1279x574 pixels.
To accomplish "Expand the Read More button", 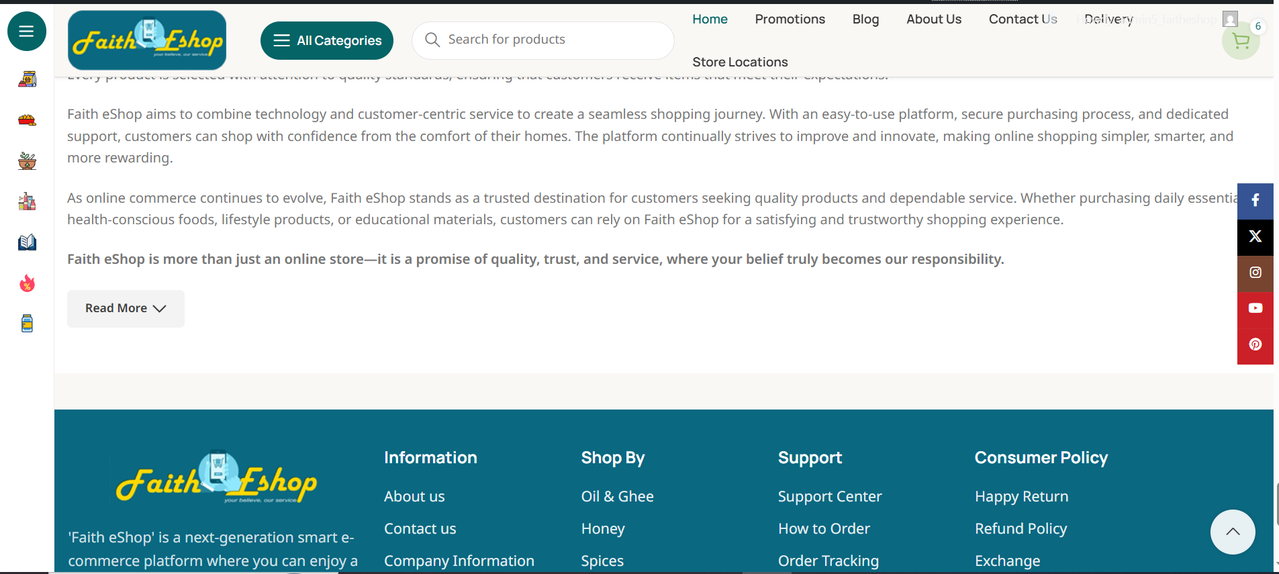I will point(126,308).
